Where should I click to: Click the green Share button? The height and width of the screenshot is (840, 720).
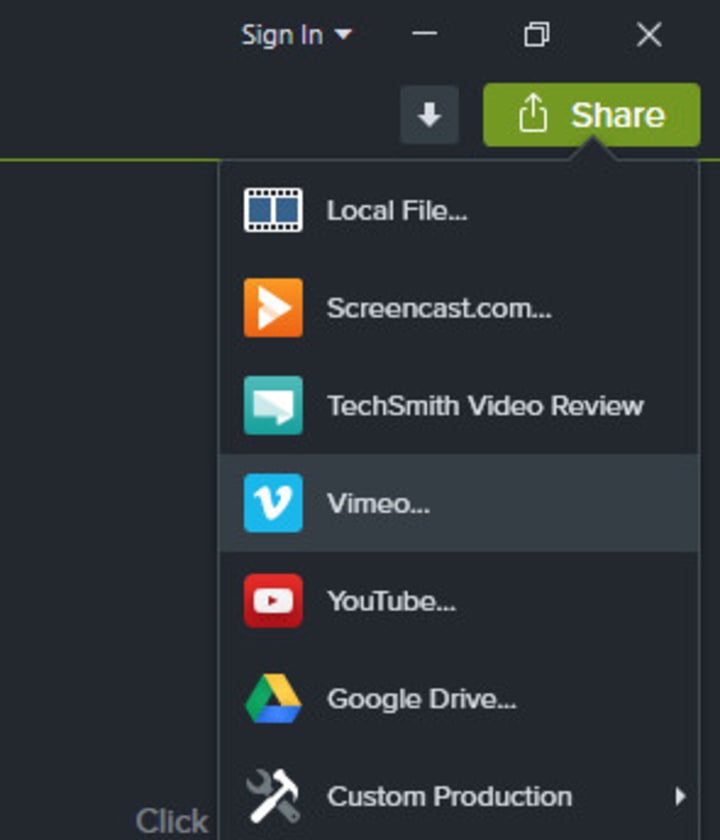(x=591, y=115)
